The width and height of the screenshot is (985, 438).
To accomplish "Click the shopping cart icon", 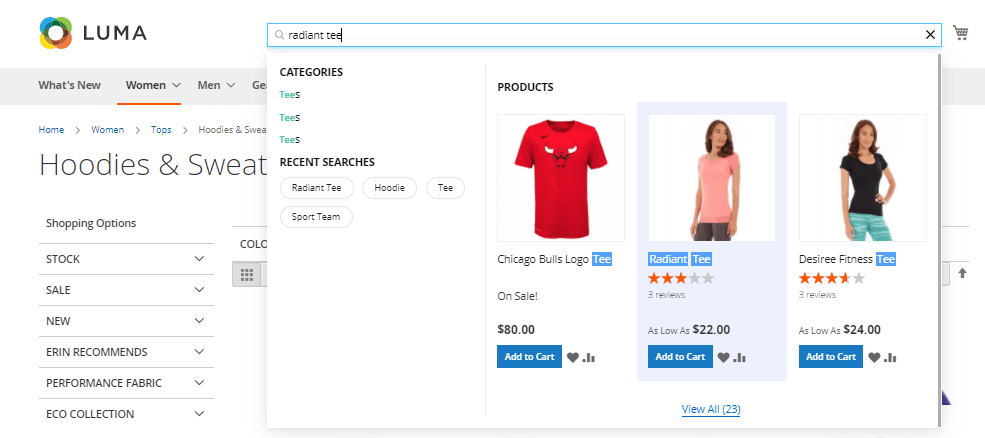I will pos(960,33).
